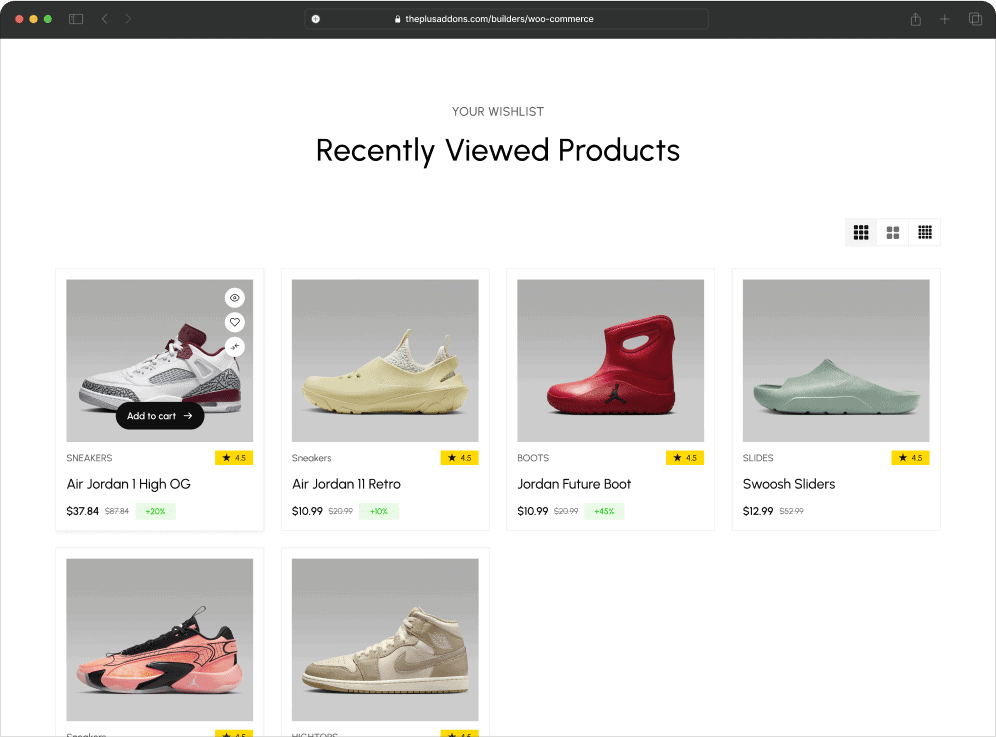Go back to the previous page
Image resolution: width=996 pixels, height=737 pixels.
(105, 19)
